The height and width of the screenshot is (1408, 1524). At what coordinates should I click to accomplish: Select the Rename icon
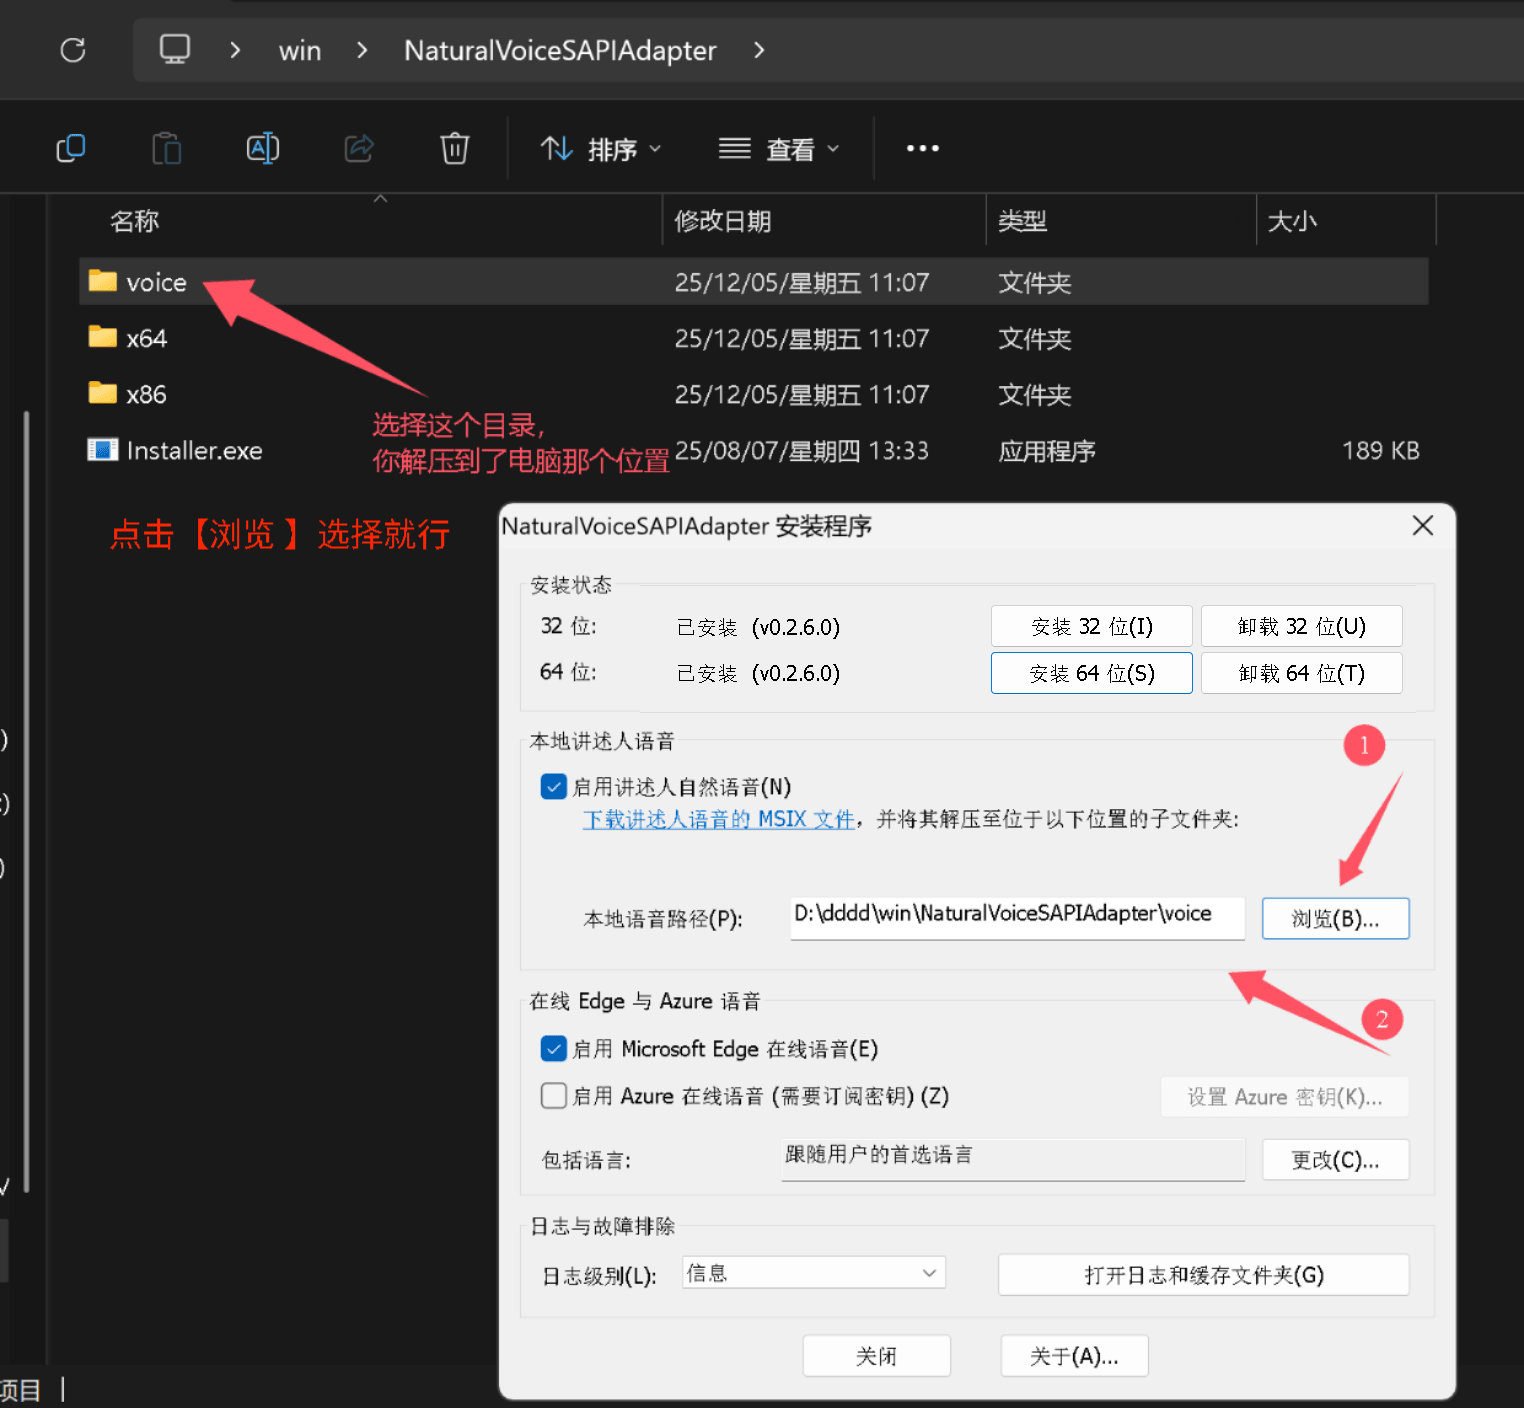(x=262, y=147)
